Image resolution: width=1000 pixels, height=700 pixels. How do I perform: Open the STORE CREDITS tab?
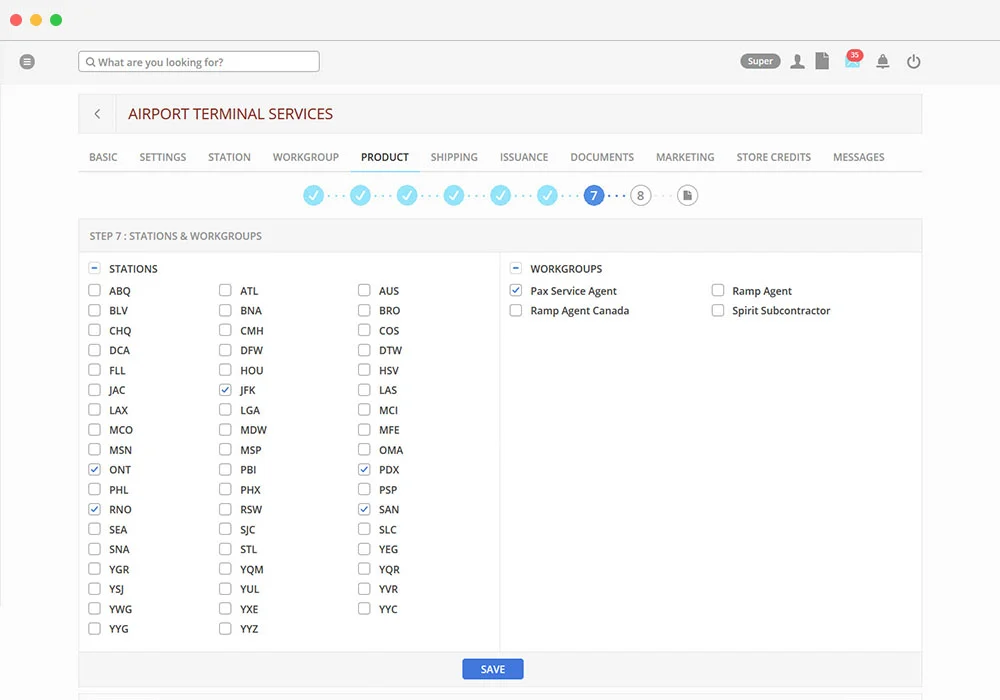pos(773,157)
